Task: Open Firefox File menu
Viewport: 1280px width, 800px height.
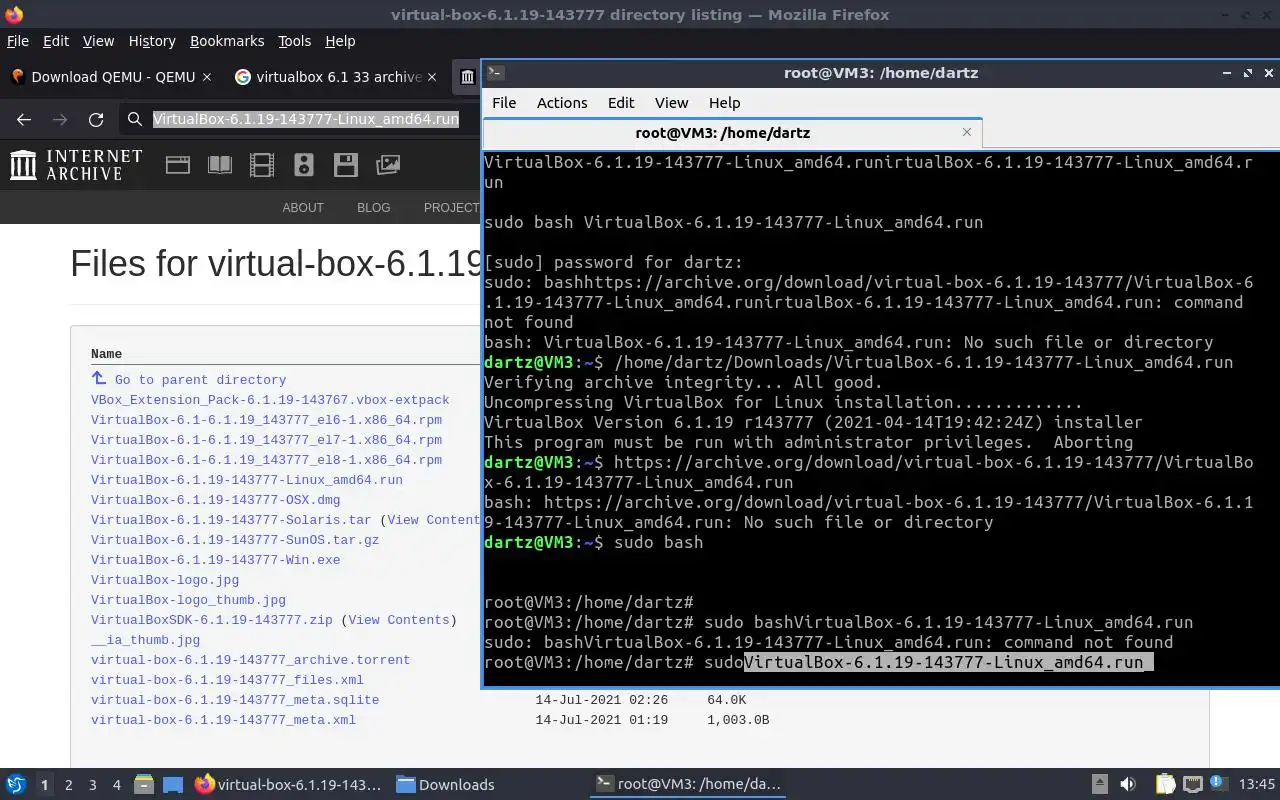Action: pos(18,41)
